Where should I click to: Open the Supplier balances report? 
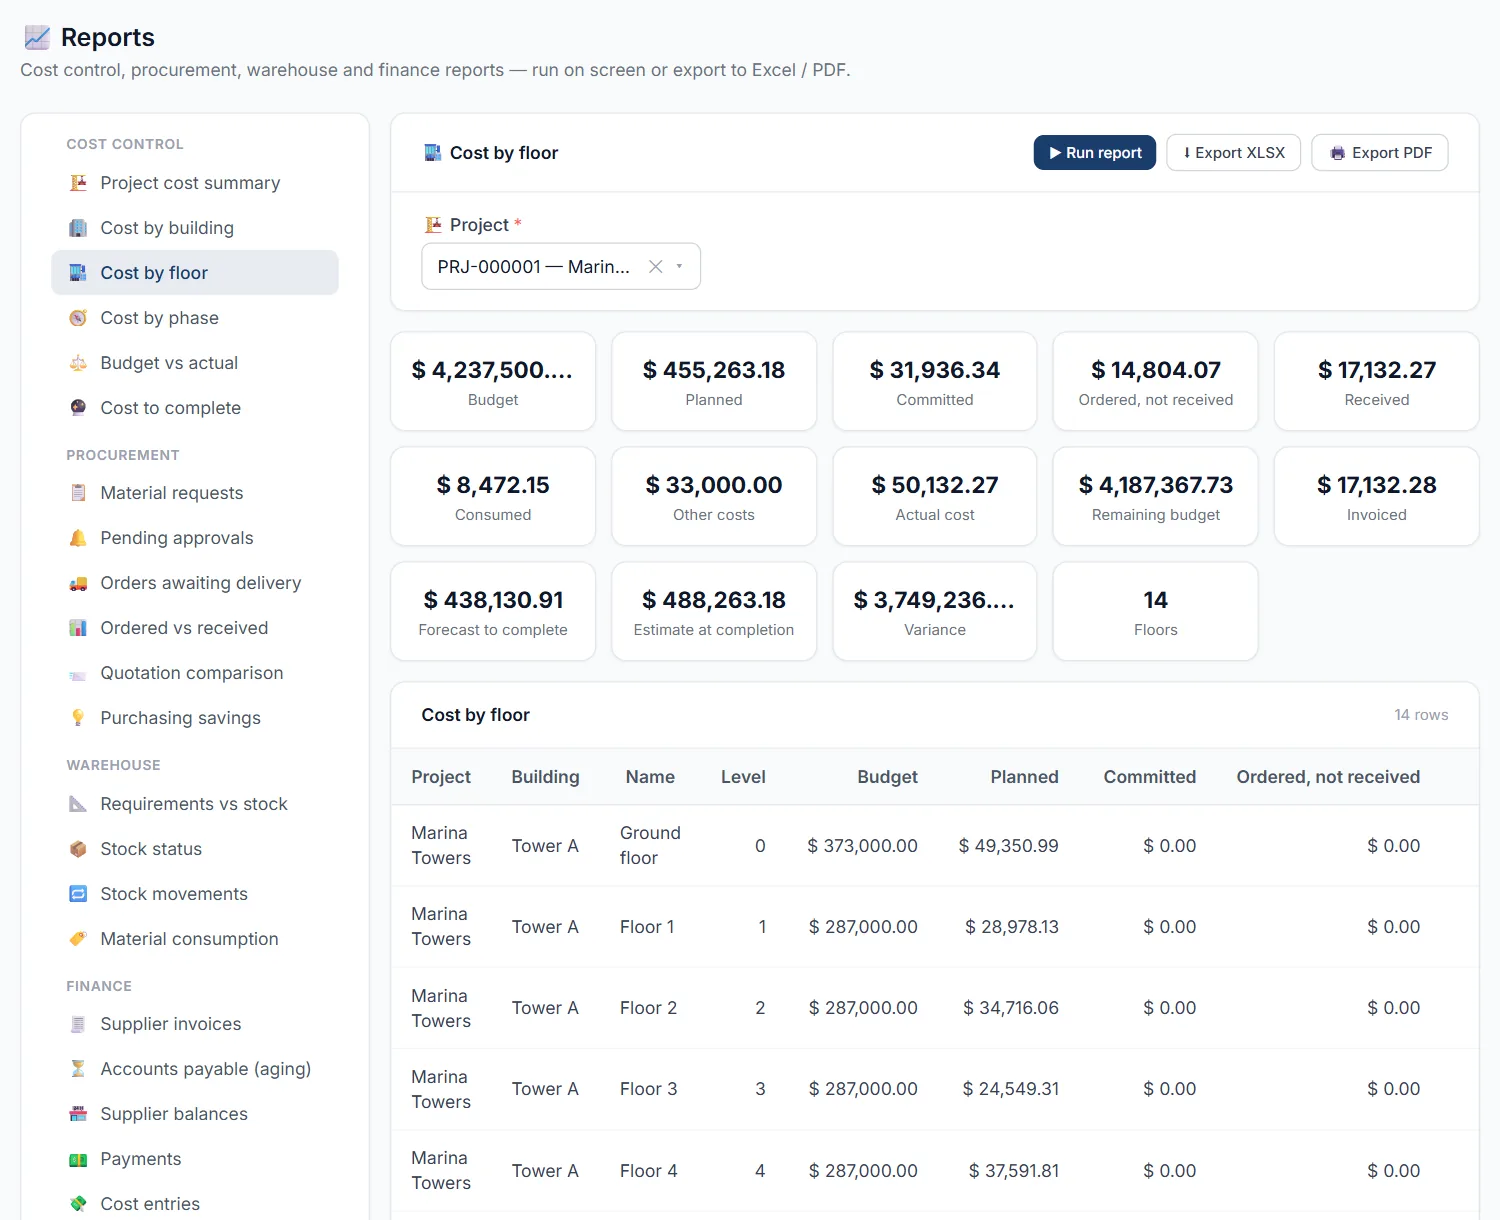tap(195, 1114)
